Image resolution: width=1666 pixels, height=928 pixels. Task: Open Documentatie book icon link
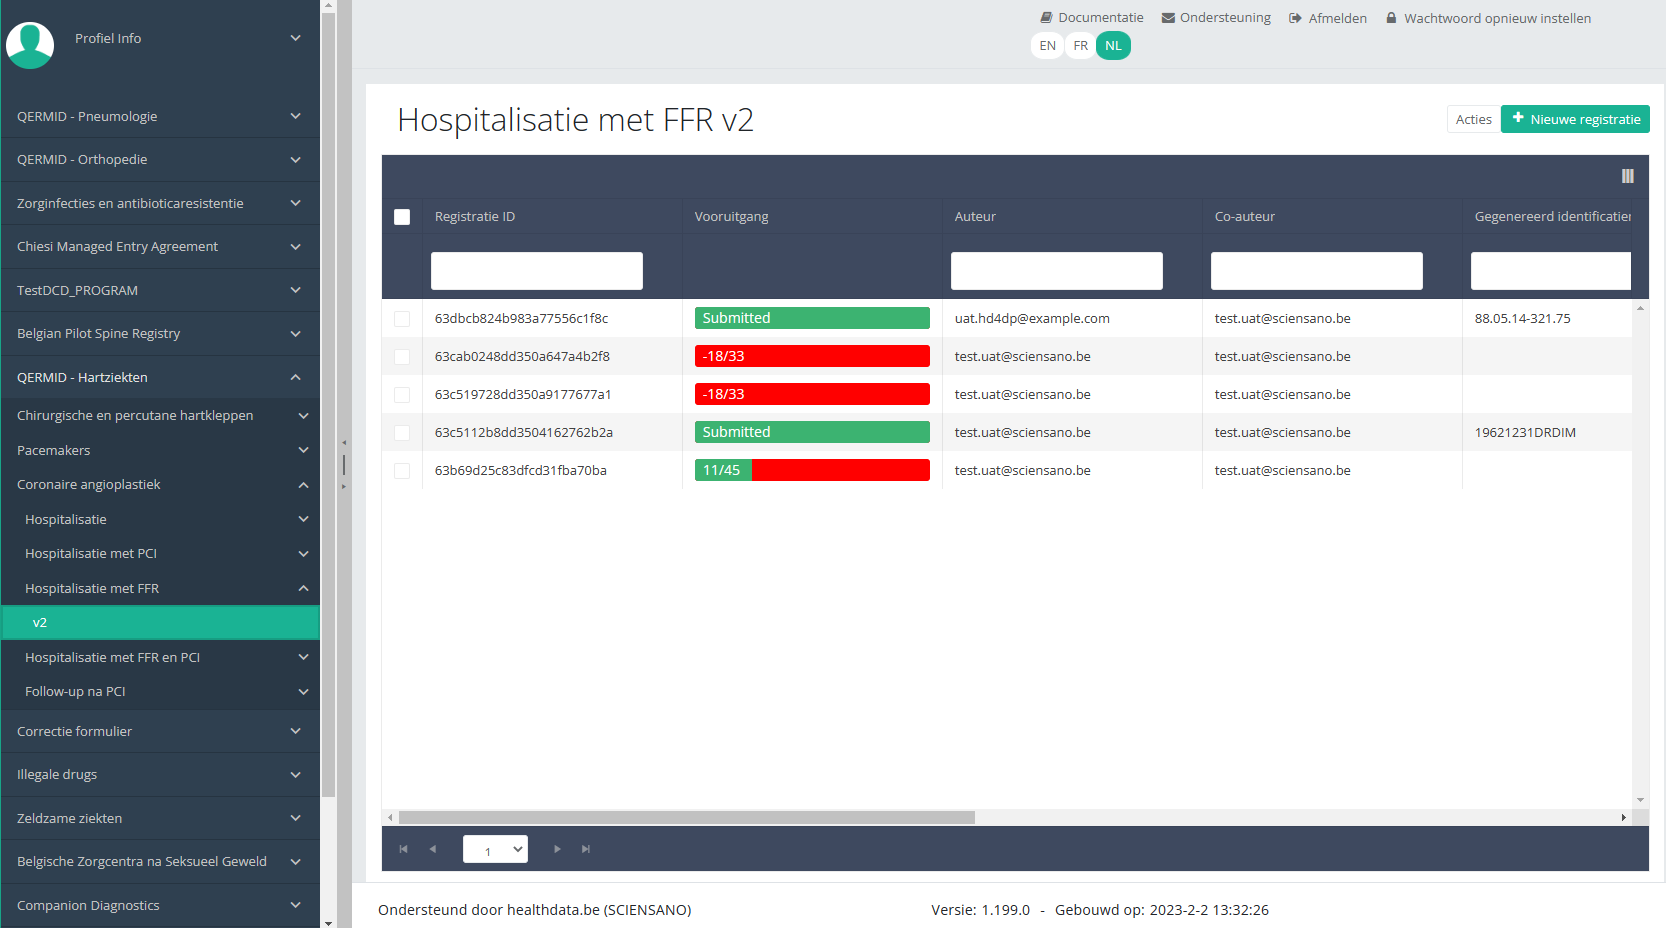tap(1046, 18)
